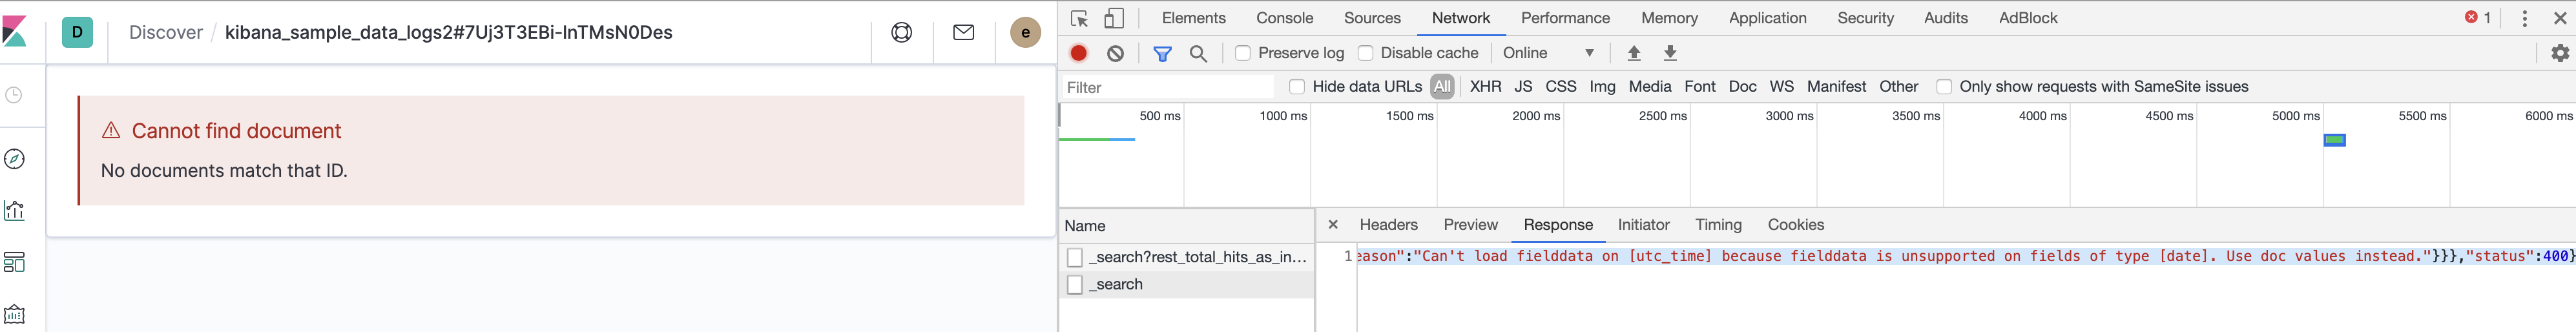Click the request bar in the timeline overview

tap(2334, 140)
